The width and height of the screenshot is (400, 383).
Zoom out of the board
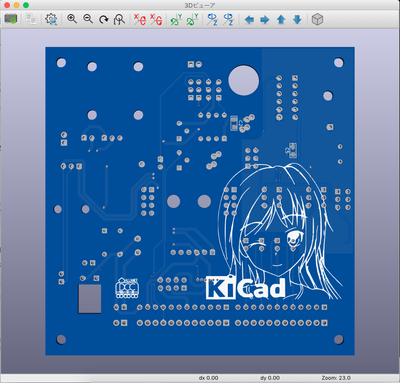tap(88, 19)
